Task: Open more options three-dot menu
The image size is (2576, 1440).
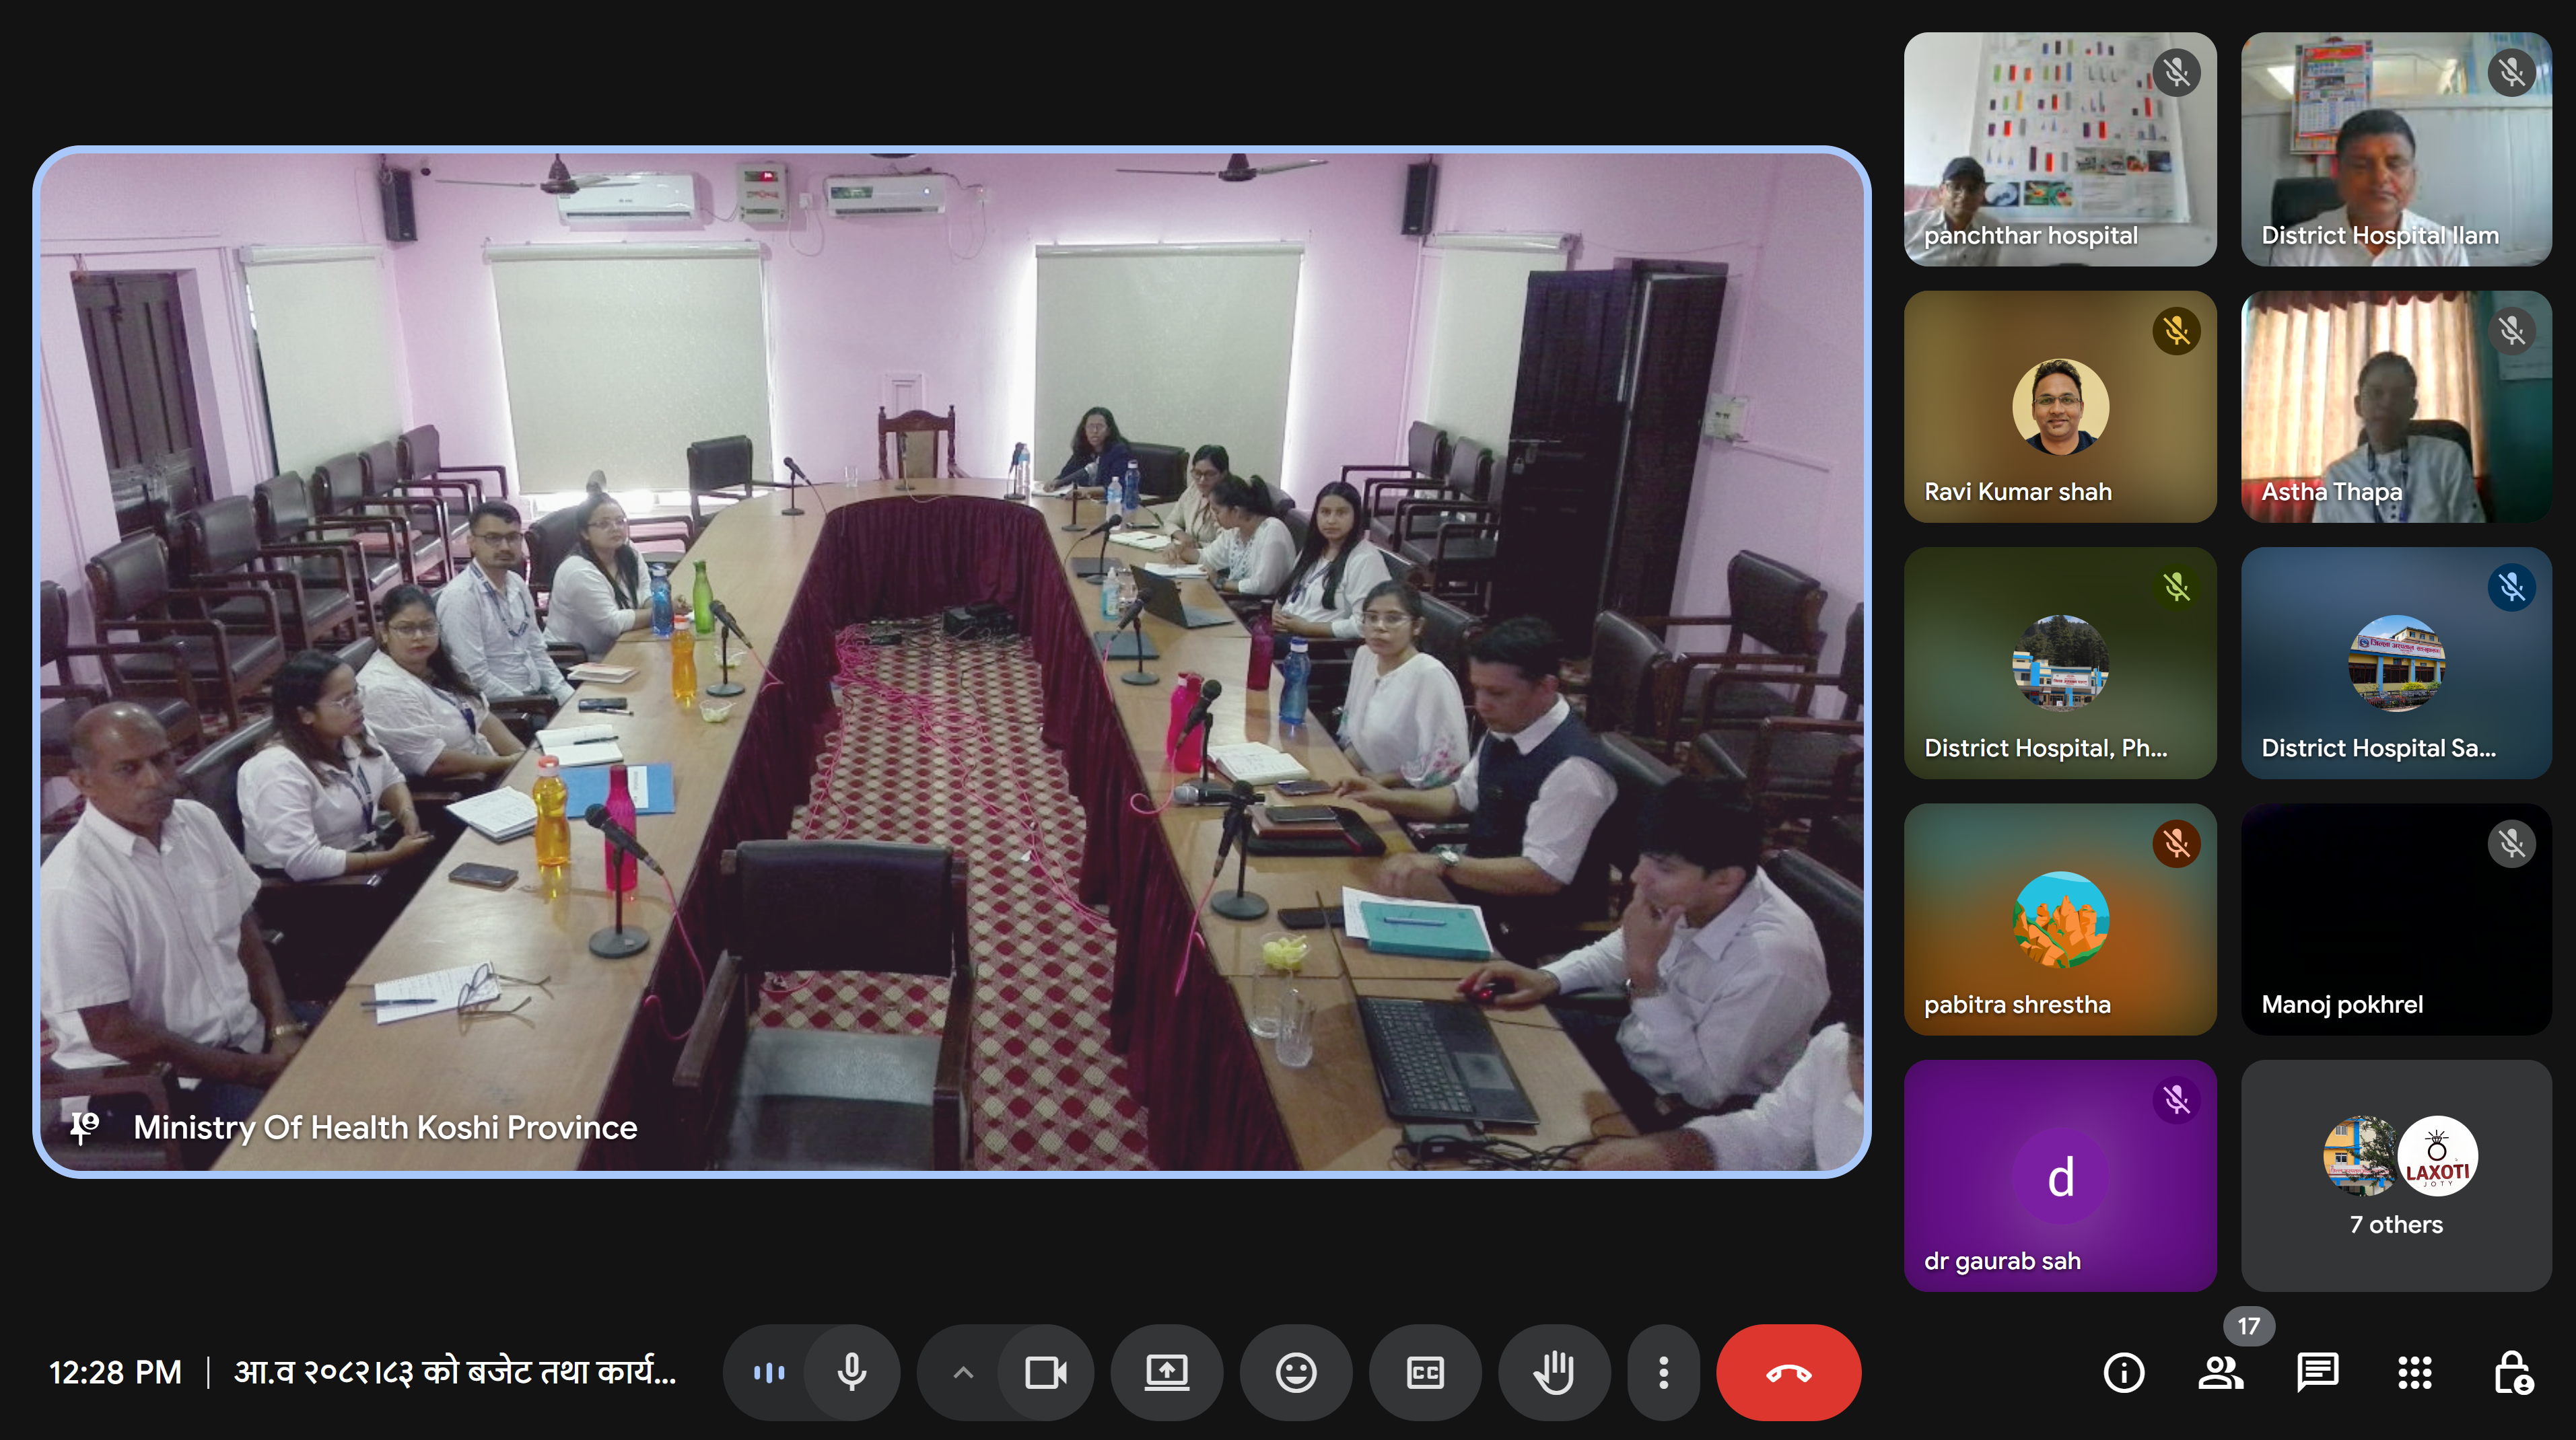Action: pyautogui.click(x=1663, y=1372)
